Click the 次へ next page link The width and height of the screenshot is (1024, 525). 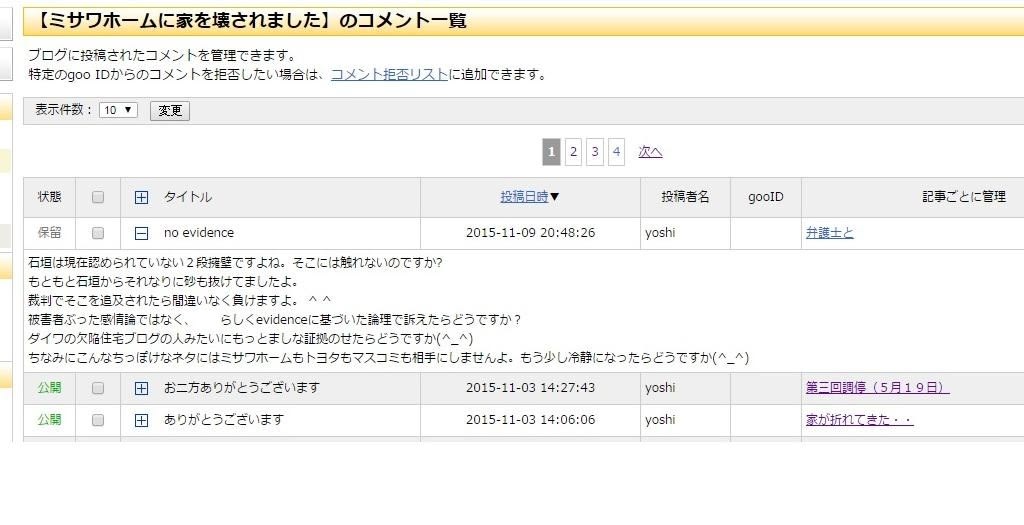(x=650, y=152)
